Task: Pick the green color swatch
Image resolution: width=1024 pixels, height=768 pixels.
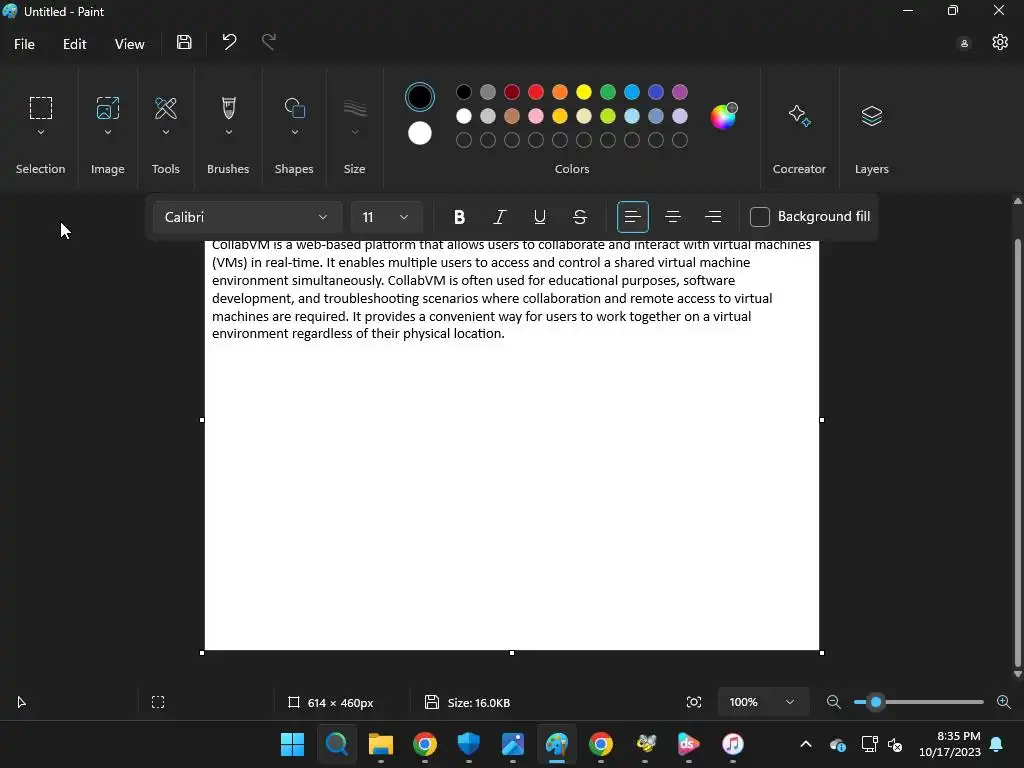Action: pyautogui.click(x=608, y=92)
